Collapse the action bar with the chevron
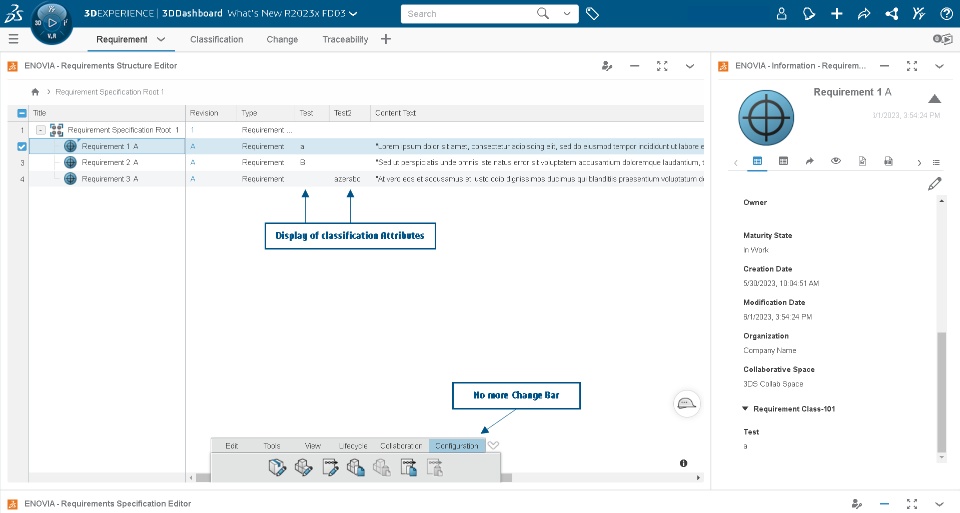Screen dimensions: 960x513 coord(493,445)
